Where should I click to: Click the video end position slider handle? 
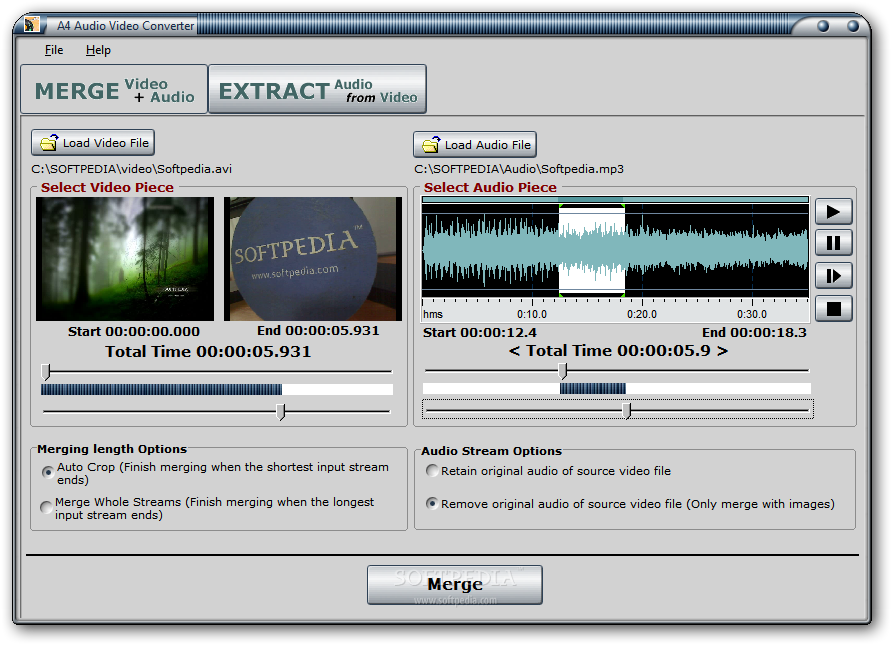(x=280, y=412)
